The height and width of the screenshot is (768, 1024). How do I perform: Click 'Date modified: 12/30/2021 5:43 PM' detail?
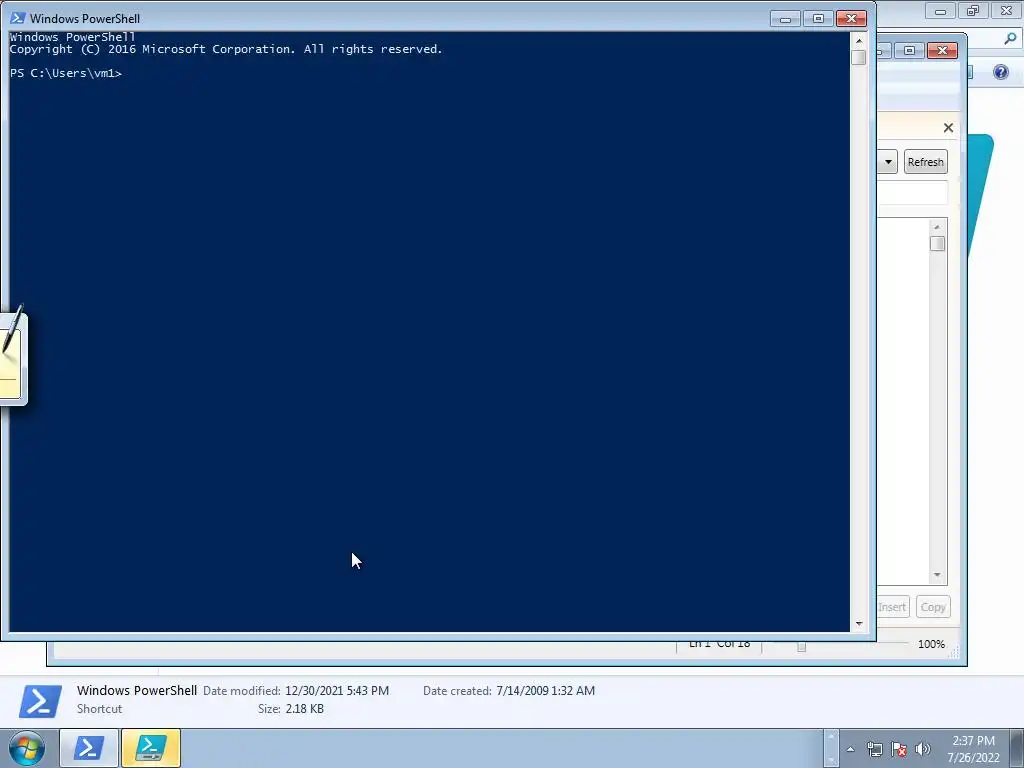tap(296, 691)
